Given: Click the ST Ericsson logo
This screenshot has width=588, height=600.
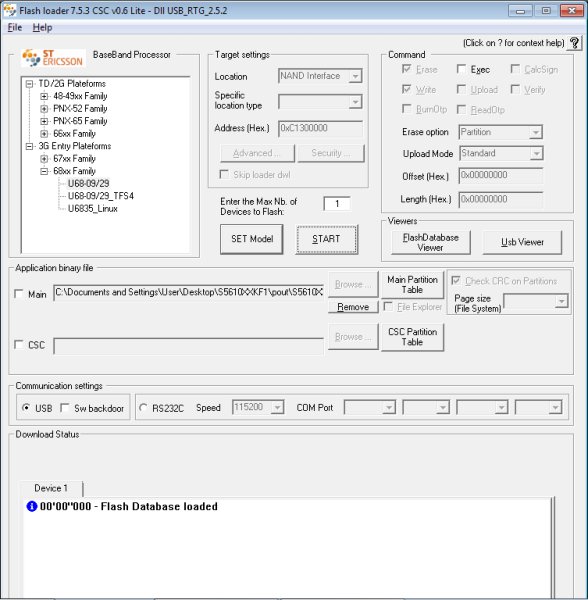Looking at the screenshot, I should tap(53, 58).
